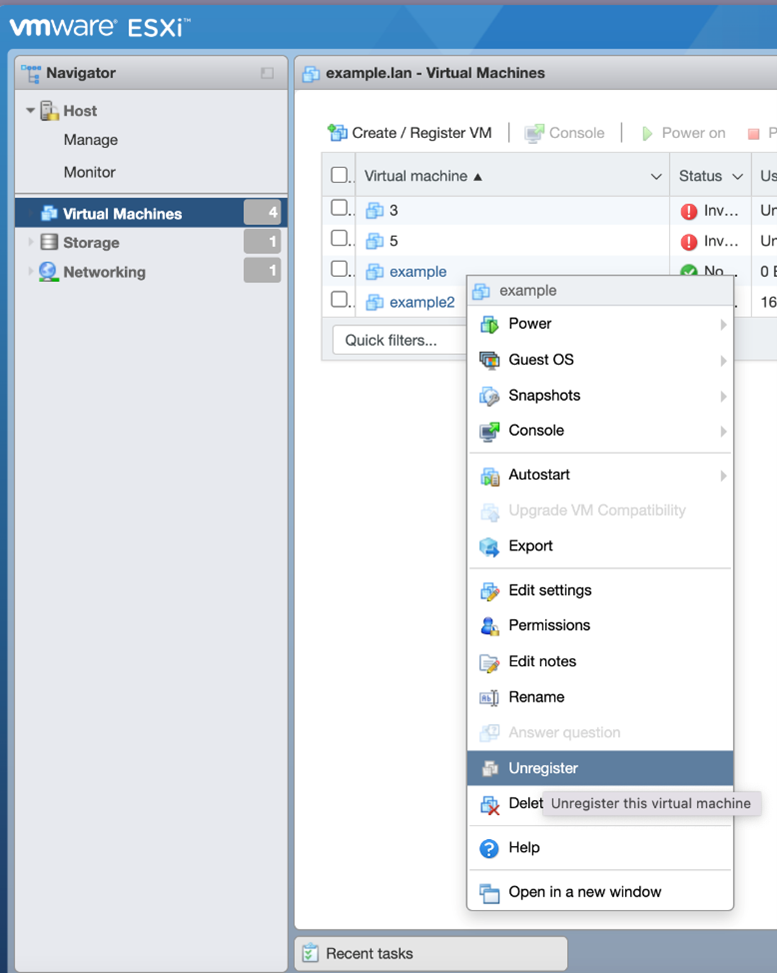Expand the Power submenu arrow
The height and width of the screenshot is (973, 777).
tap(722, 324)
